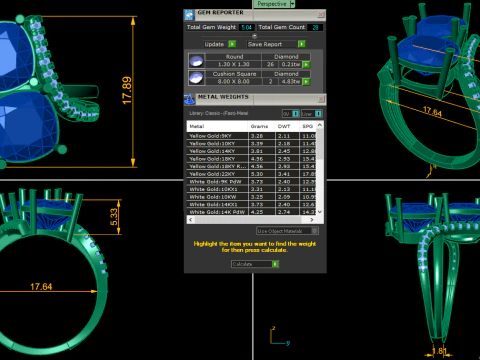The height and width of the screenshot is (360, 480).
Task: Click the 17.64 diameter label in front viewport
Action: click(41, 287)
